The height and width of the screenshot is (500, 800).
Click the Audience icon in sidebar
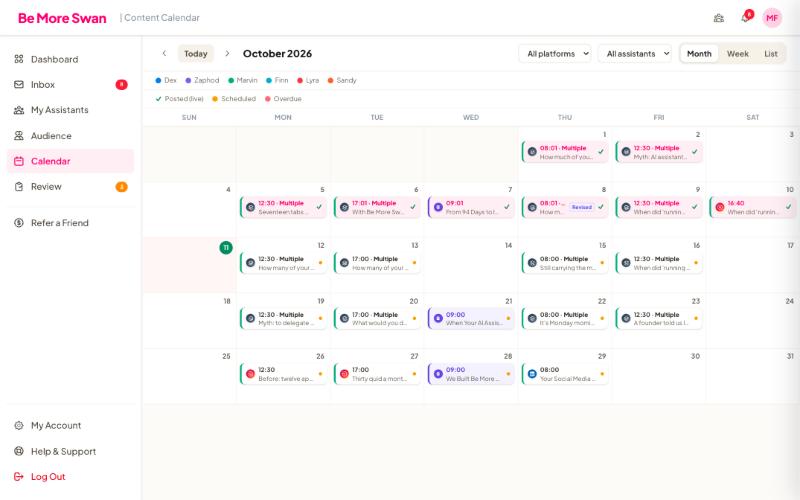tap(19, 136)
